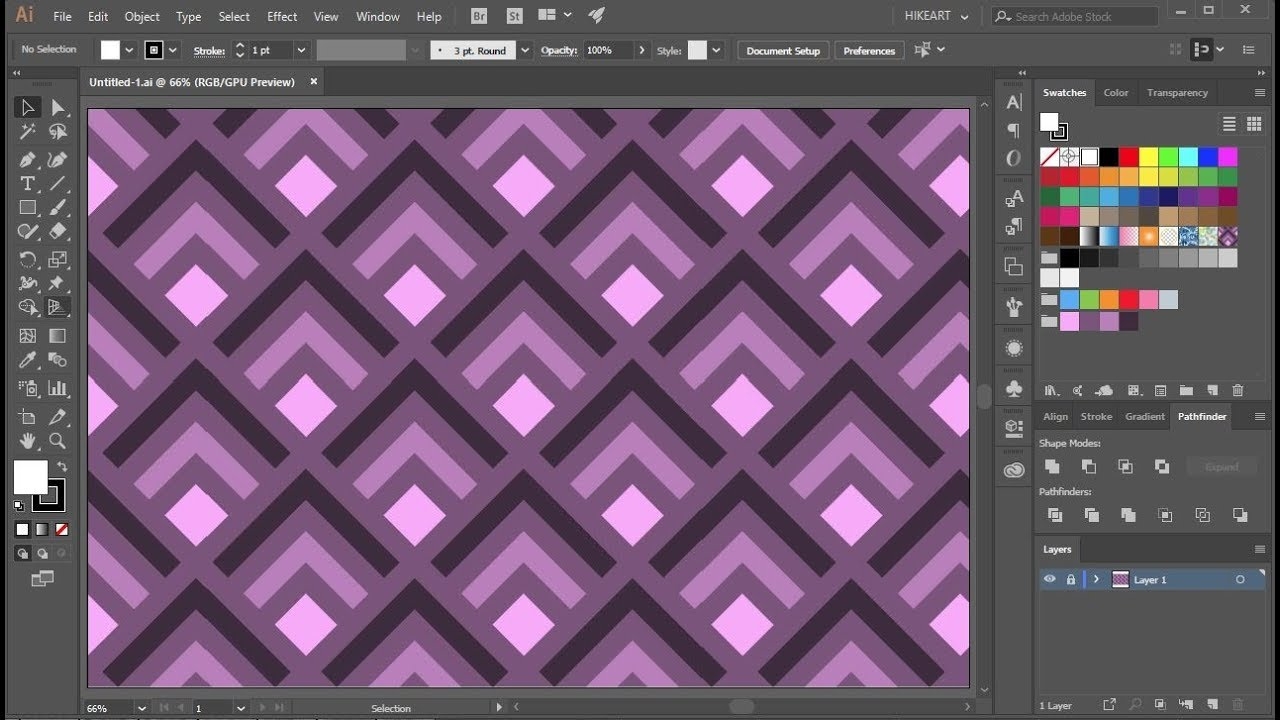
Task: Click the Minus Front shape mode
Action: pyautogui.click(x=1088, y=466)
